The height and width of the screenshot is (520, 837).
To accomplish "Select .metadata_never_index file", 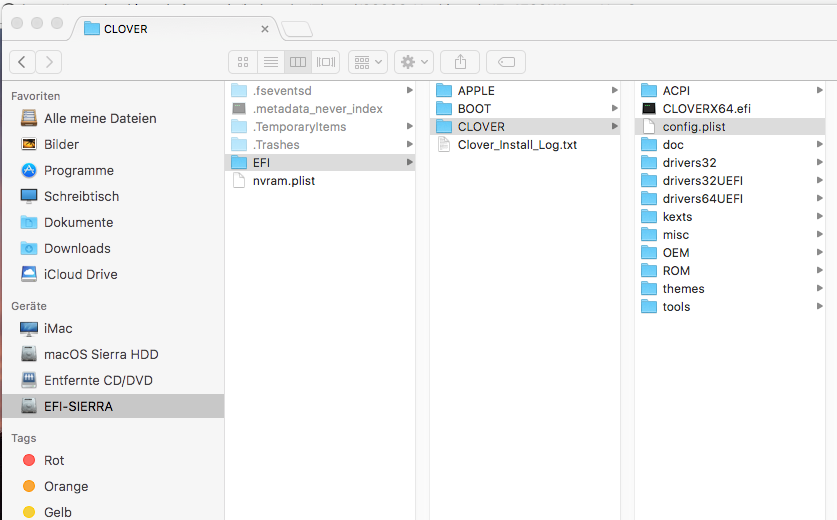I will (x=320, y=109).
